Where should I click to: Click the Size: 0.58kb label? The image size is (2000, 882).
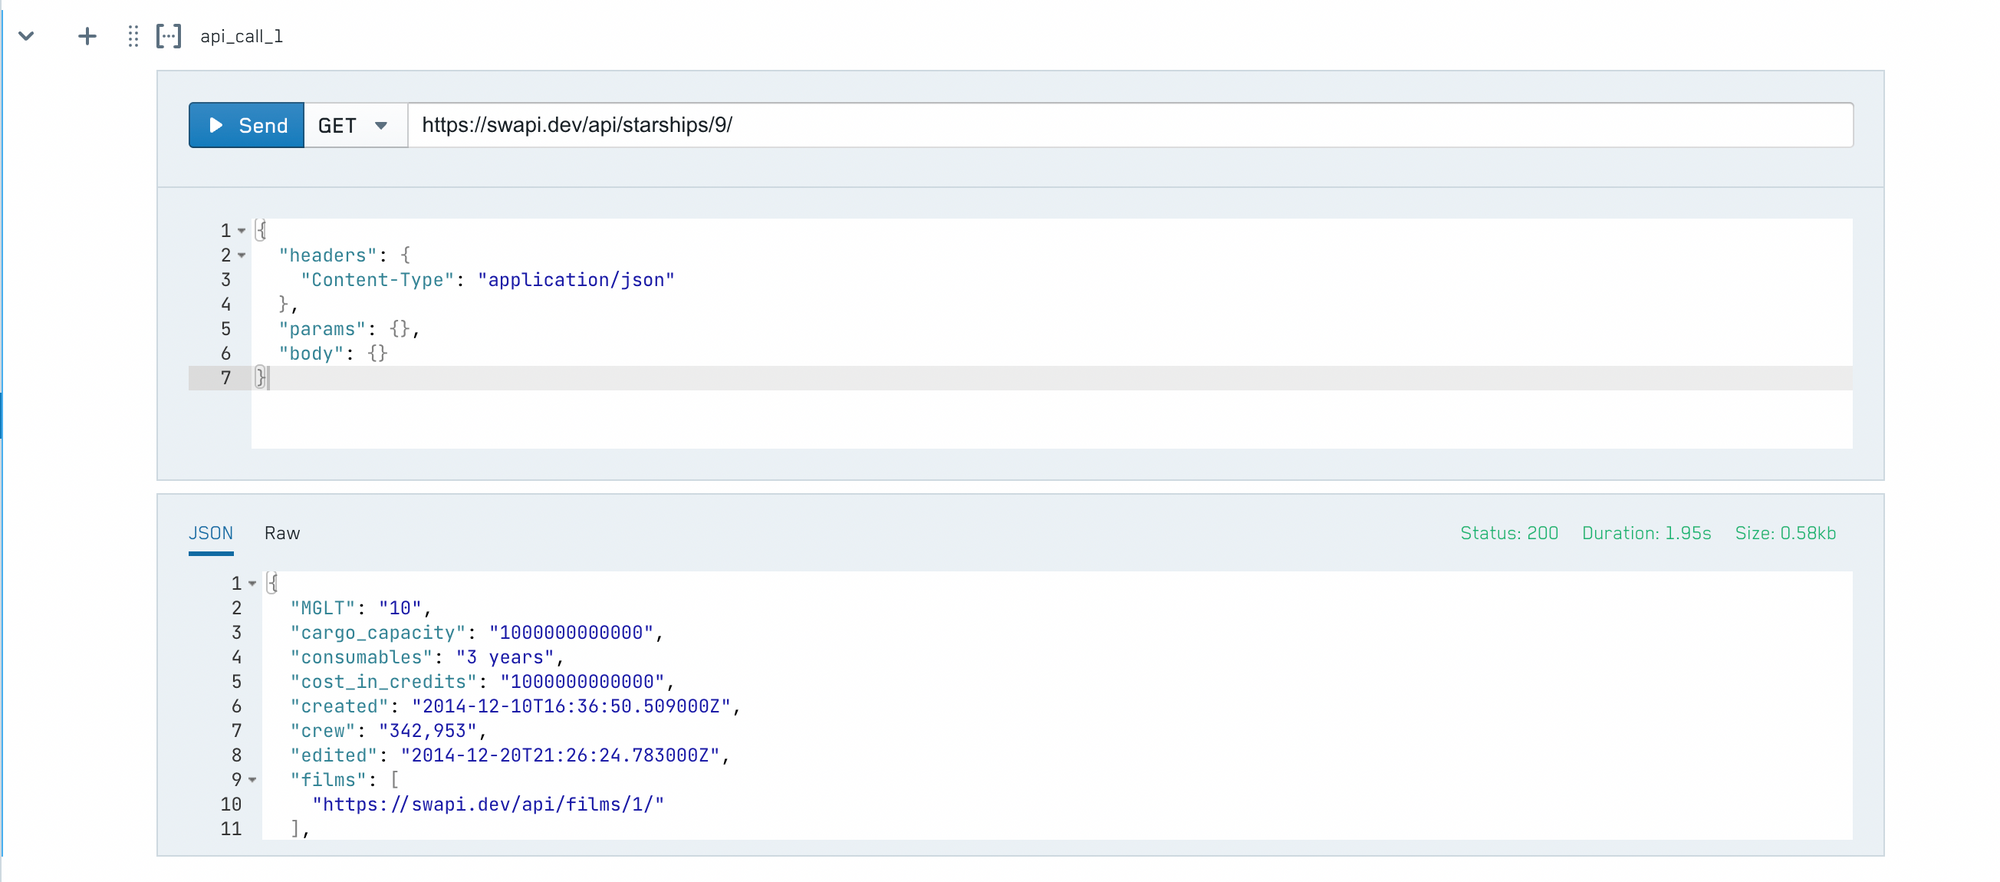click(x=1785, y=533)
